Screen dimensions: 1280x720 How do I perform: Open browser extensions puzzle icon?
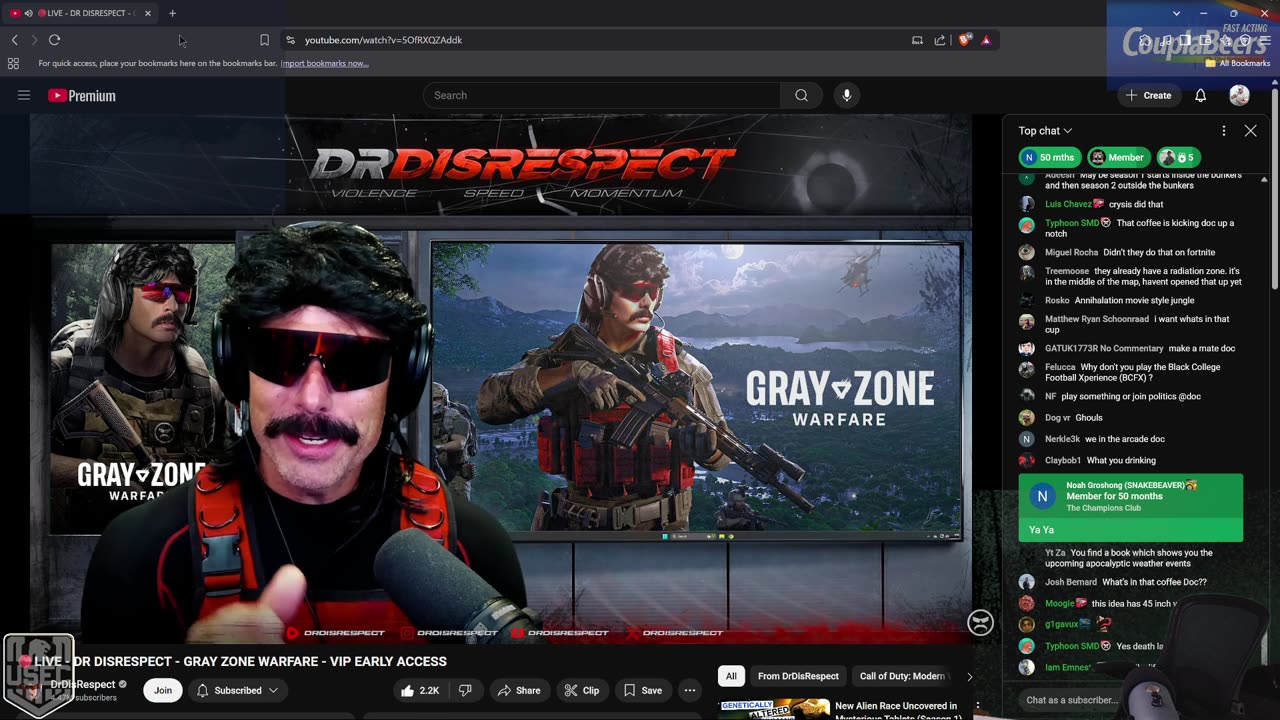(1147, 40)
